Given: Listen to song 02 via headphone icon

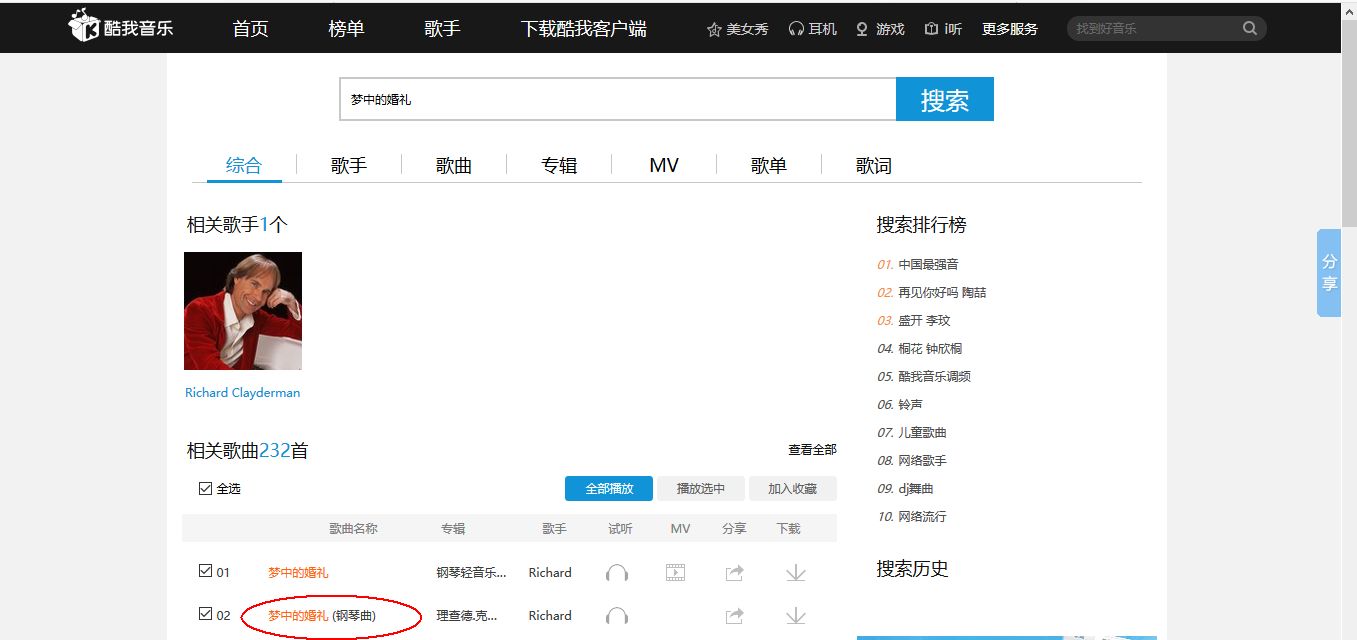Looking at the screenshot, I should 617,616.
